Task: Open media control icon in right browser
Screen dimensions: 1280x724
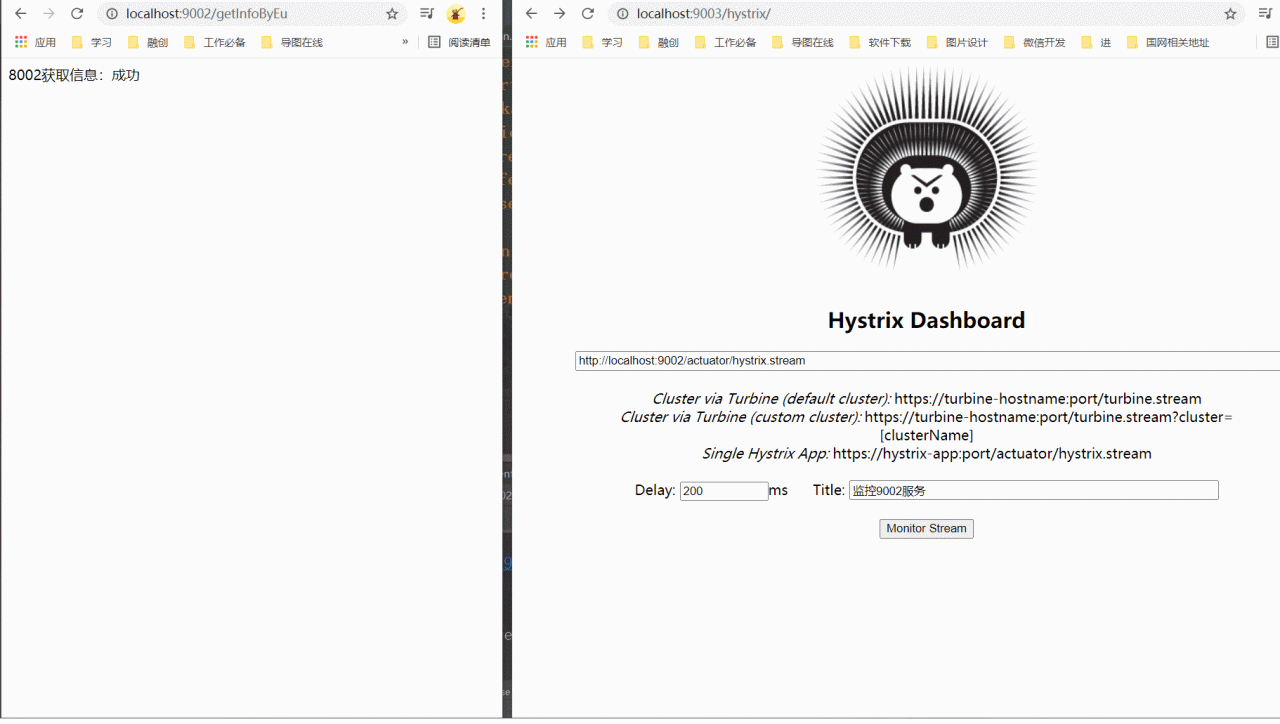Action: coord(1265,14)
